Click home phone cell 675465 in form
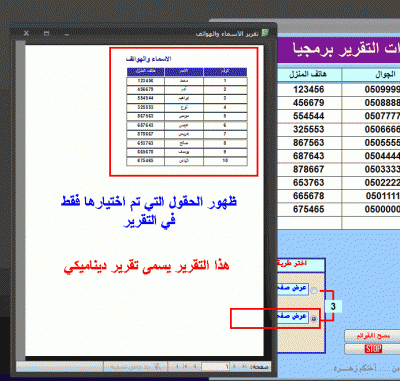Viewport: 400px width, 381px height. (309, 209)
